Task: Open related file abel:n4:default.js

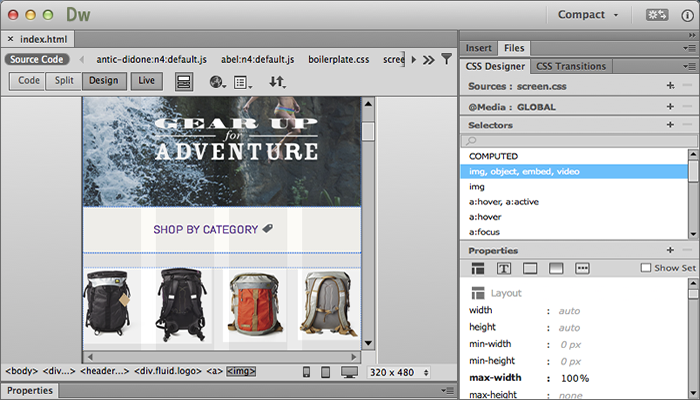Action: pyautogui.click(x=258, y=59)
